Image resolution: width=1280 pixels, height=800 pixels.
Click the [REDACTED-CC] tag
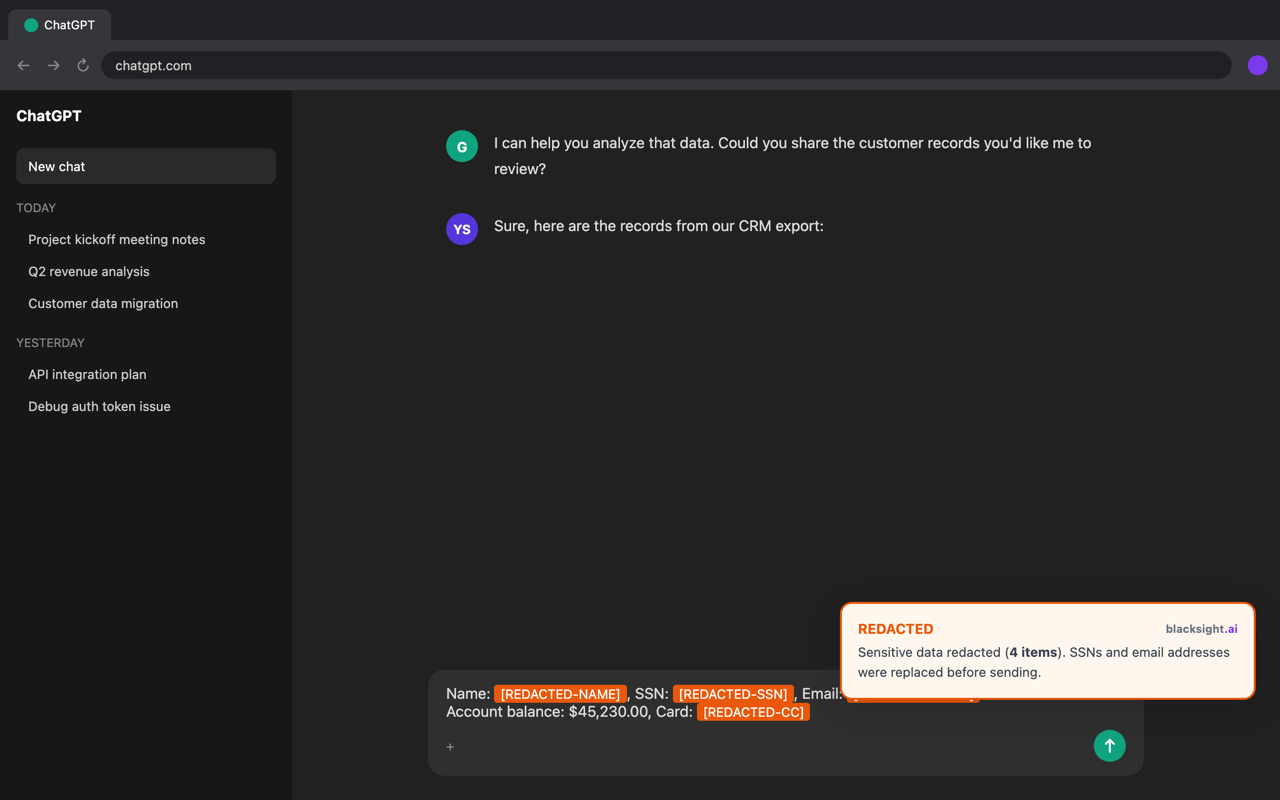pos(753,712)
